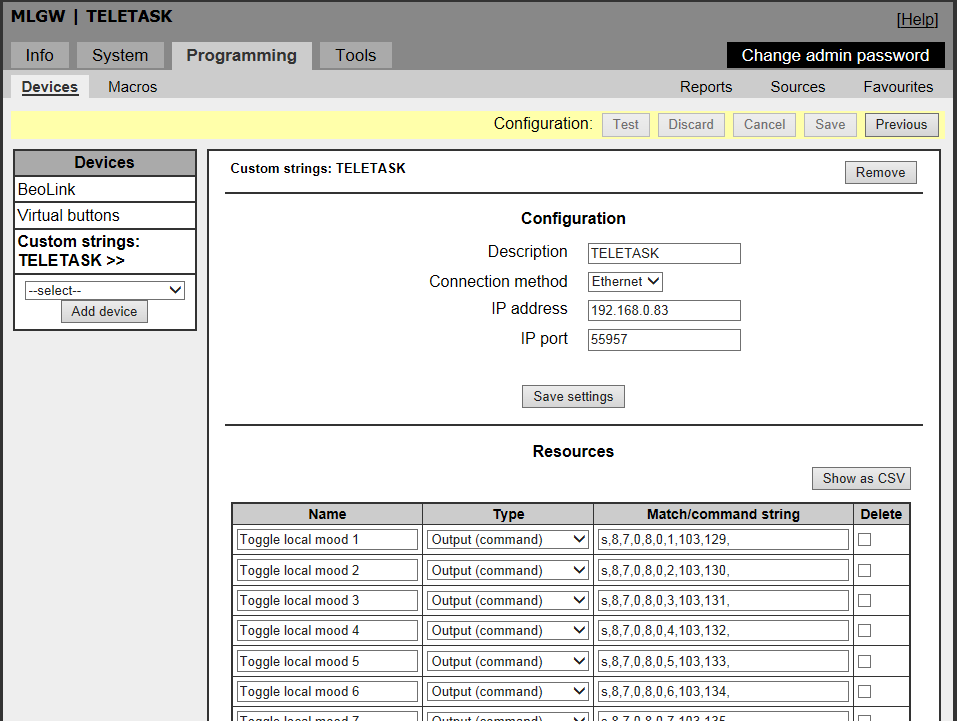Remove the TELETASK custom strings device
Image resolution: width=957 pixels, height=721 pixels.
pos(880,173)
